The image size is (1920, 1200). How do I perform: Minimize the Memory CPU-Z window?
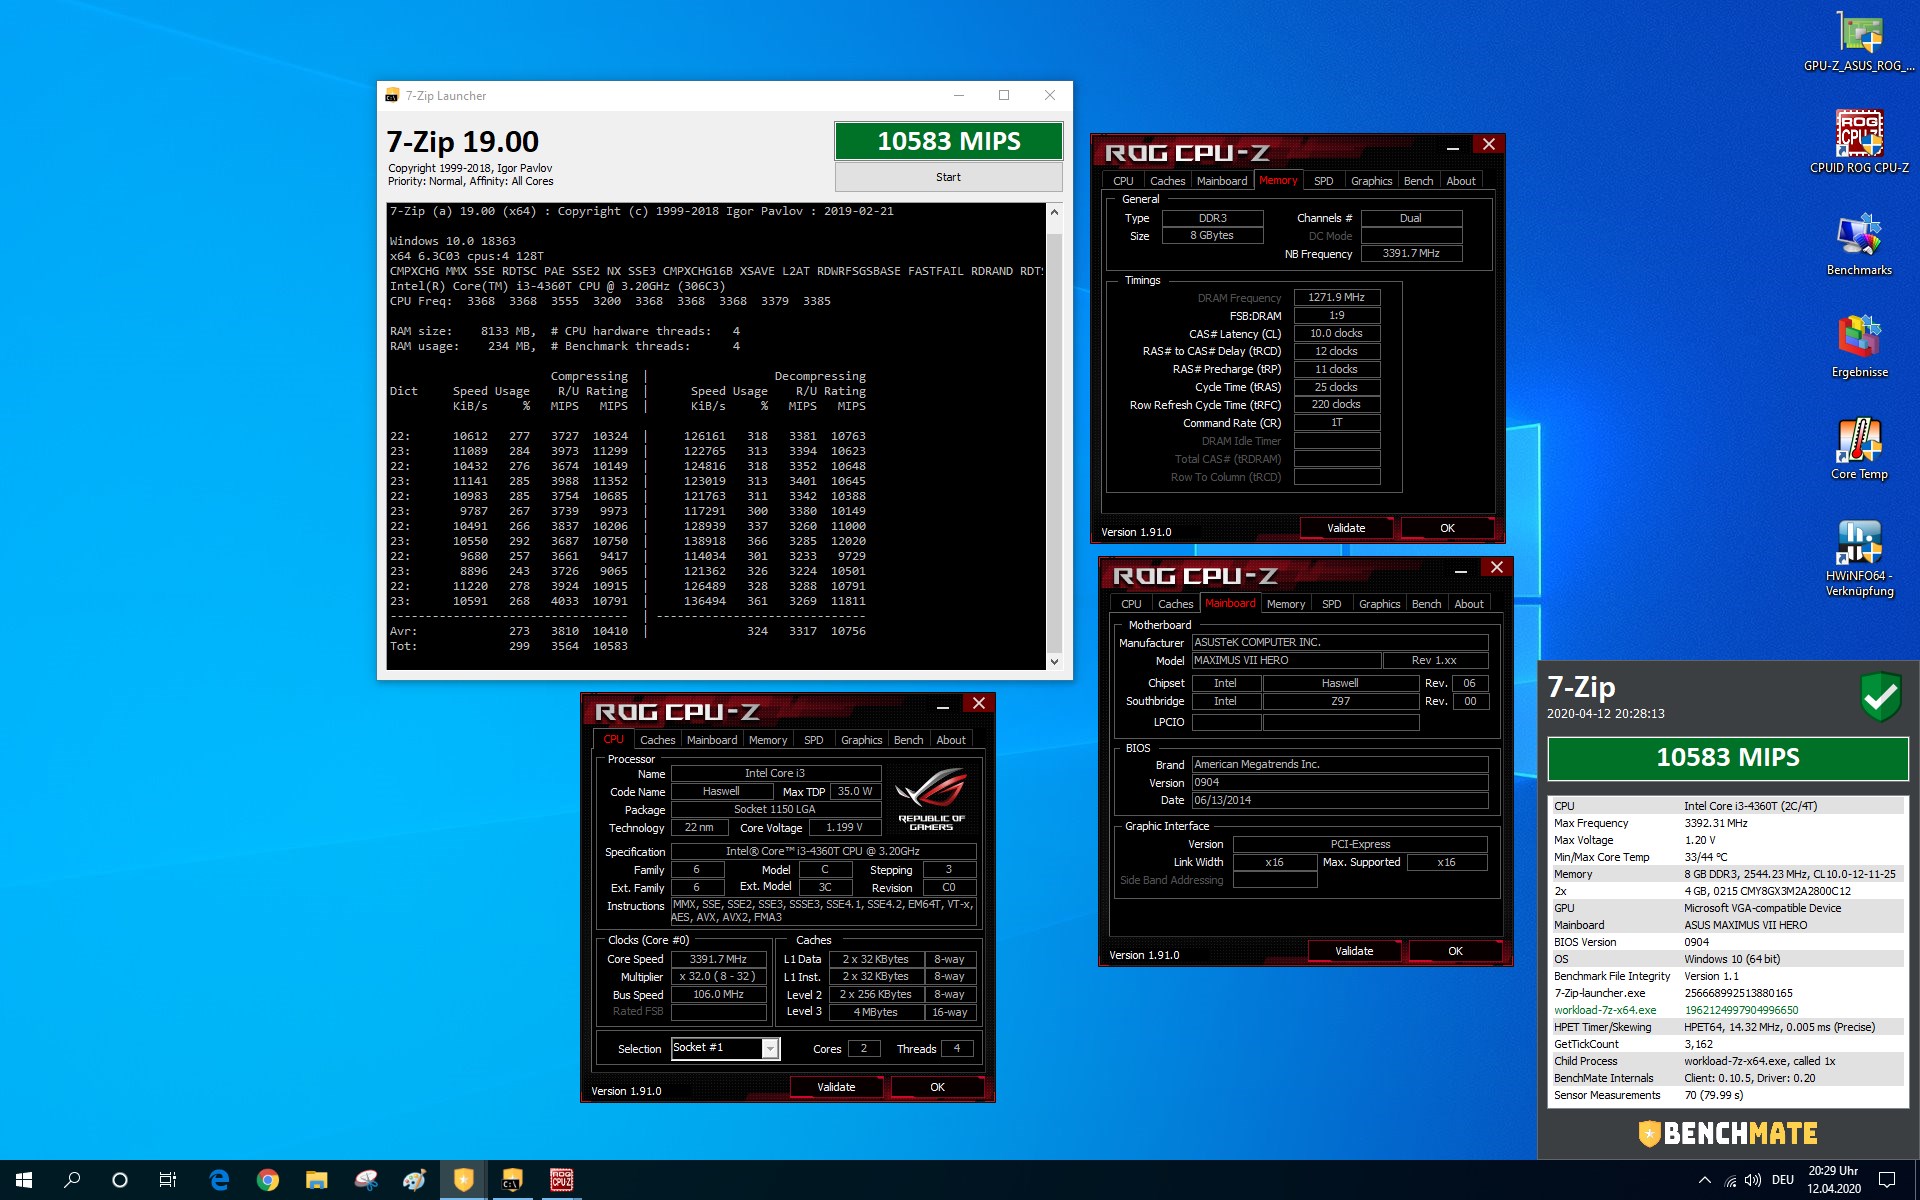(1452, 146)
